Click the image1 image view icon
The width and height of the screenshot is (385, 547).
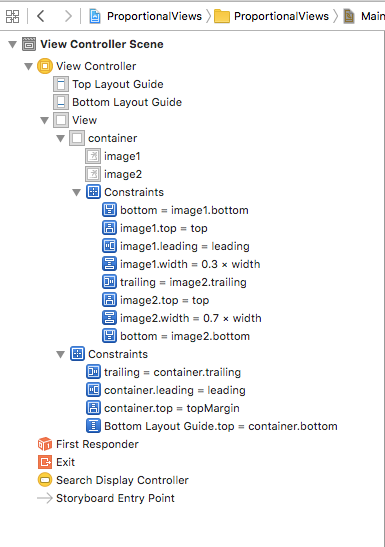click(93, 156)
